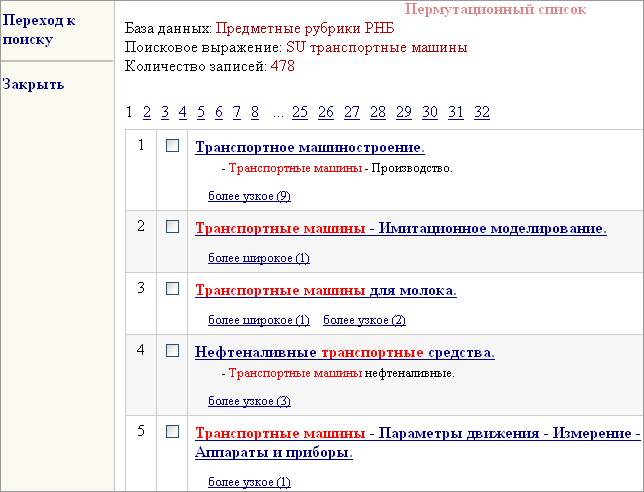
Task: Go to results page 4
Action: pos(183,112)
